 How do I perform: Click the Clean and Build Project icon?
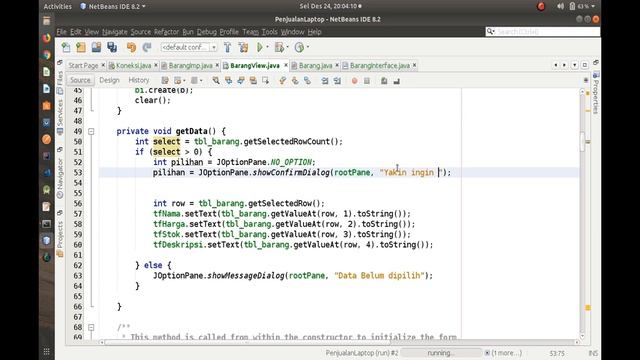pyautogui.click(x=243, y=47)
